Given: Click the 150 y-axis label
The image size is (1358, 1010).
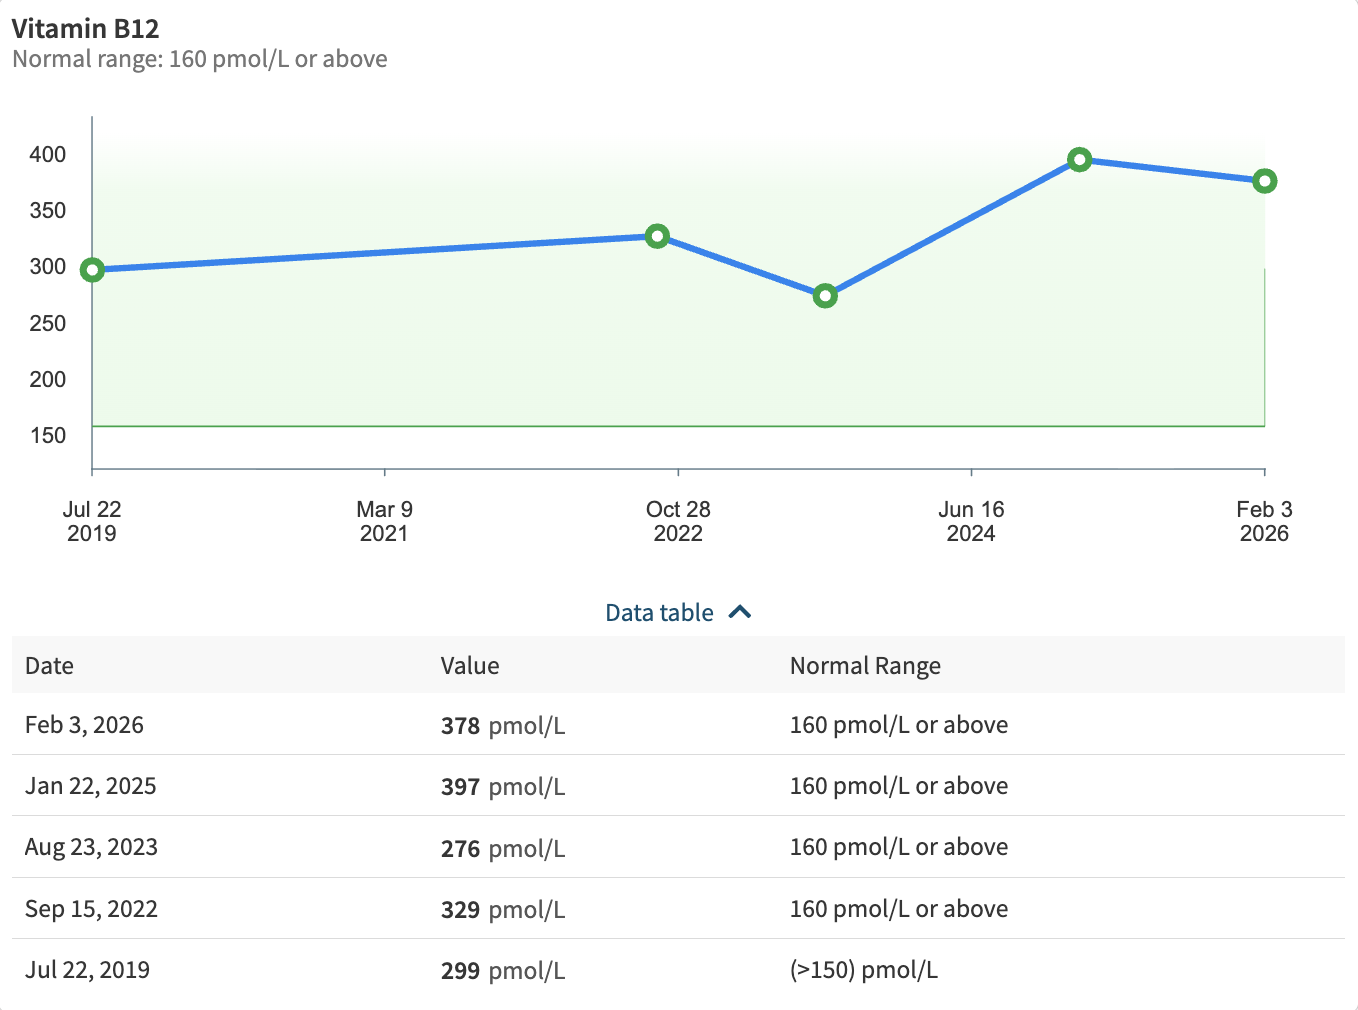Looking at the screenshot, I should click(48, 435).
